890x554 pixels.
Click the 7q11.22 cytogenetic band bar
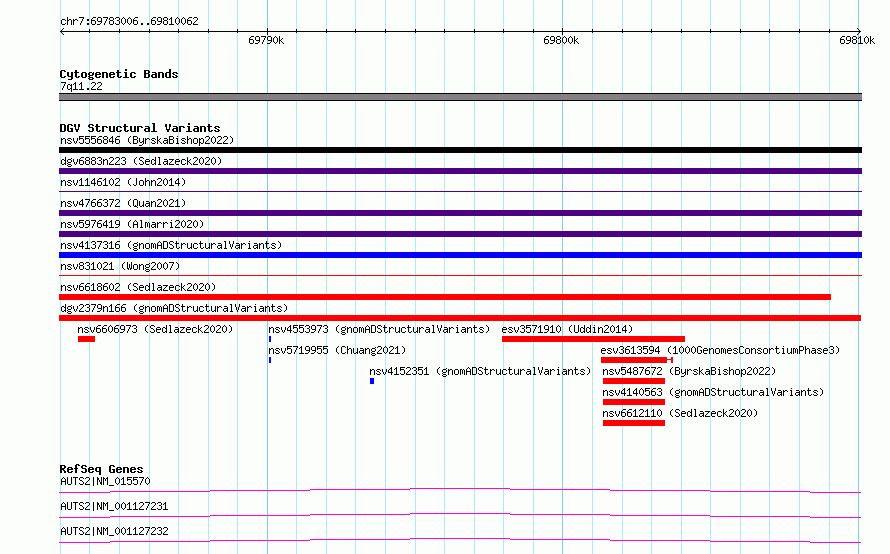pos(460,97)
